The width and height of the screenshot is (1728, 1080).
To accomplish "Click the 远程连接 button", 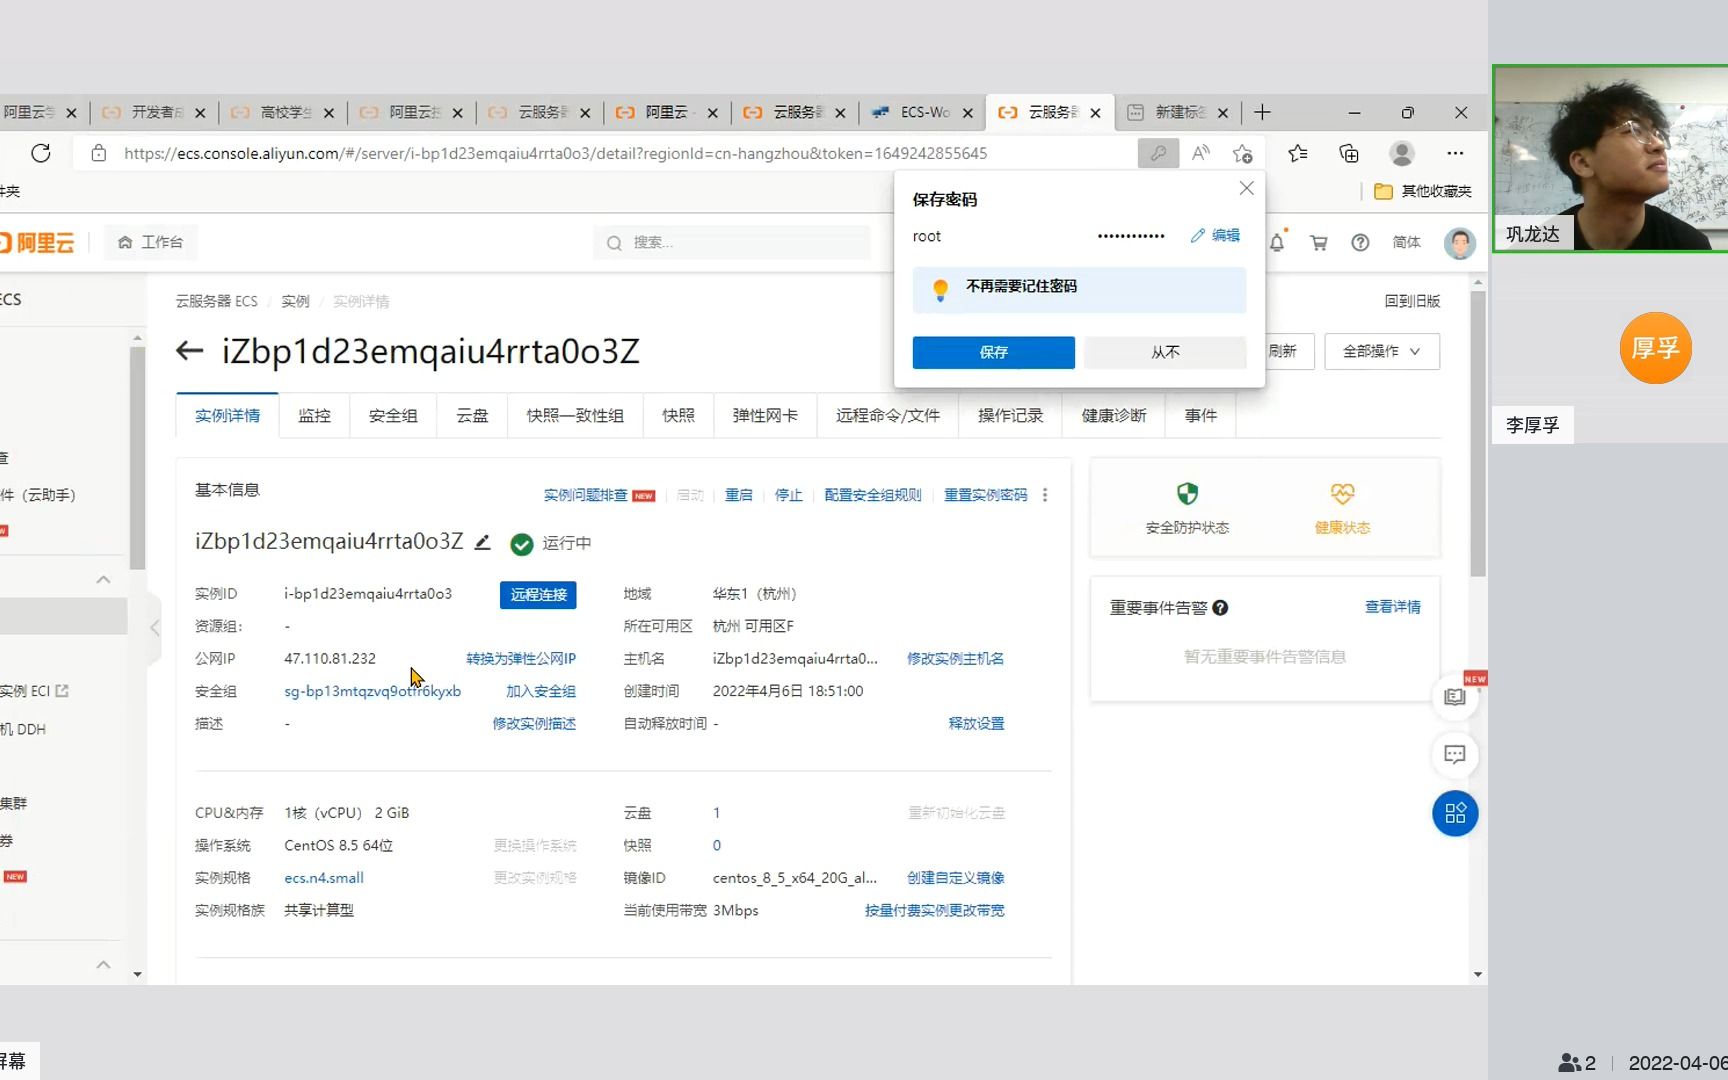I will click(538, 594).
